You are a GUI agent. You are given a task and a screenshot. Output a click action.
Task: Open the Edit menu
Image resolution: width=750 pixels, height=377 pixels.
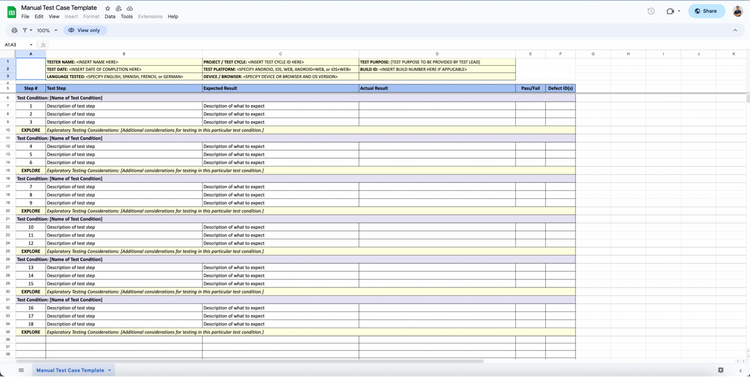[39, 16]
